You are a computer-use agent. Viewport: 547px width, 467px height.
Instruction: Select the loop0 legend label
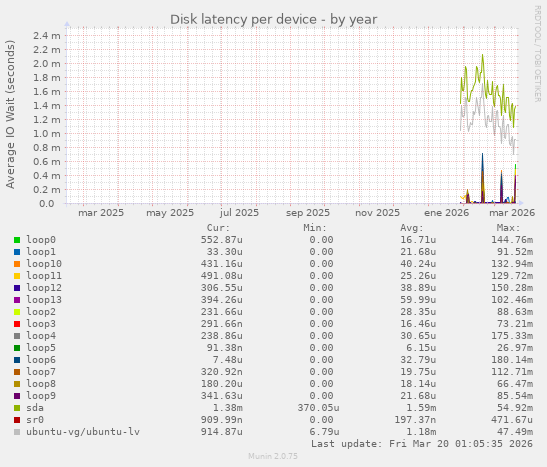point(41,240)
